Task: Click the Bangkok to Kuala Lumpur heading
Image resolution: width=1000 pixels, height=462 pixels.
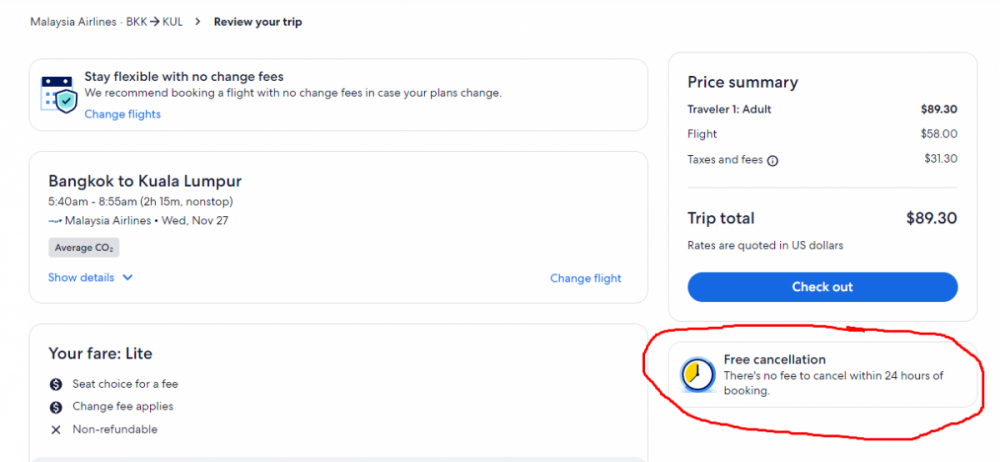Action: pyautogui.click(x=145, y=181)
